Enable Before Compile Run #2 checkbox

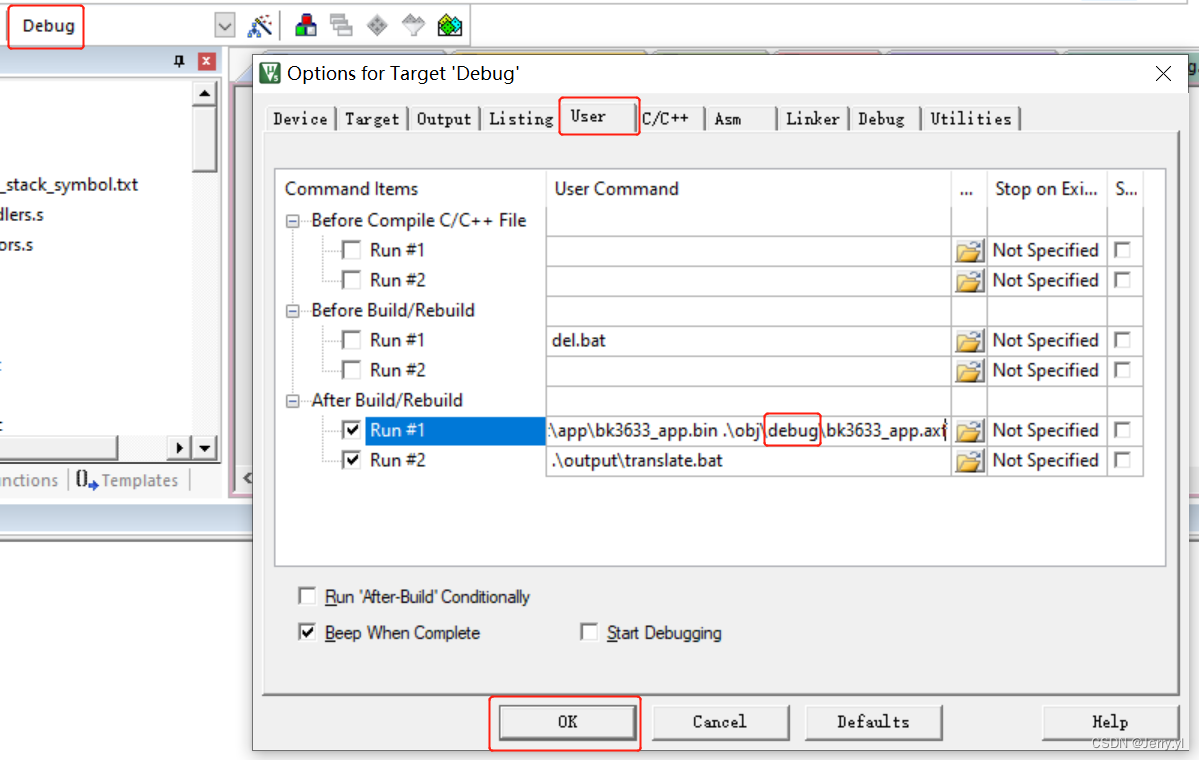[x=351, y=281]
